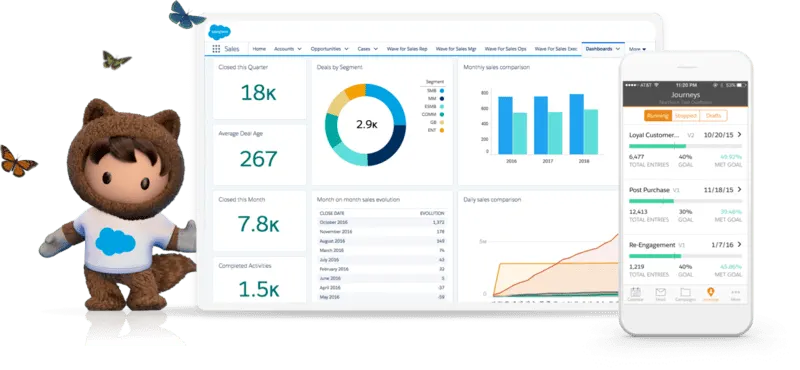Open the Post Purchase journey chevron
800x370 pixels.
pos(739,189)
